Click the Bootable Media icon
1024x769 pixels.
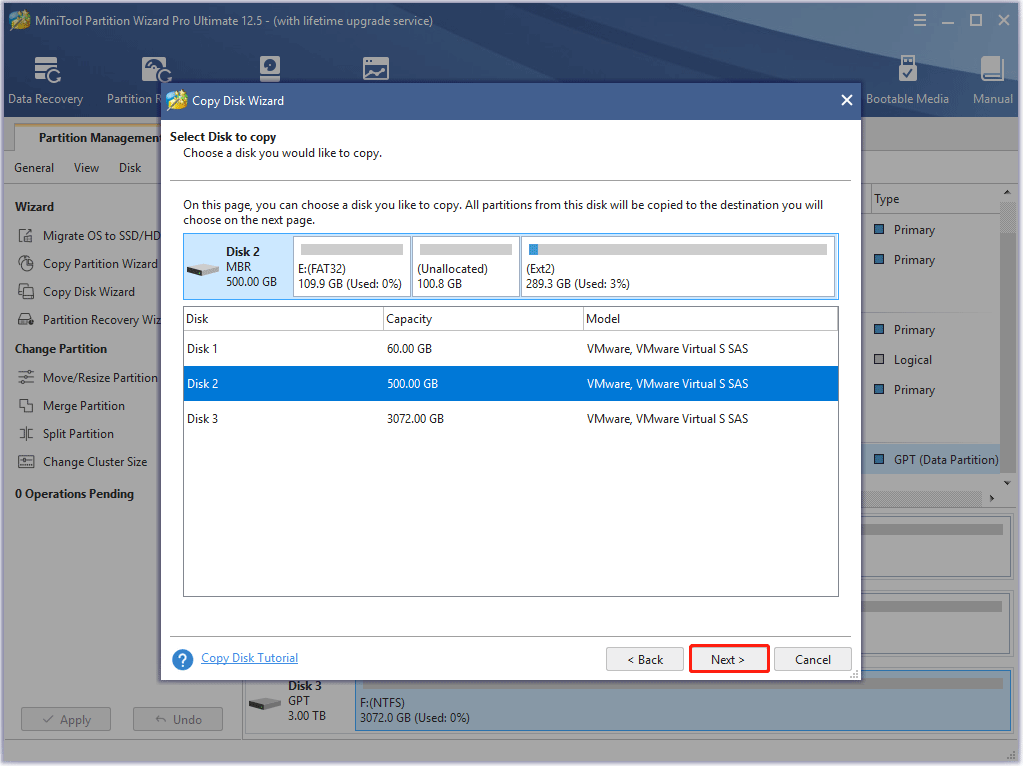coord(908,78)
